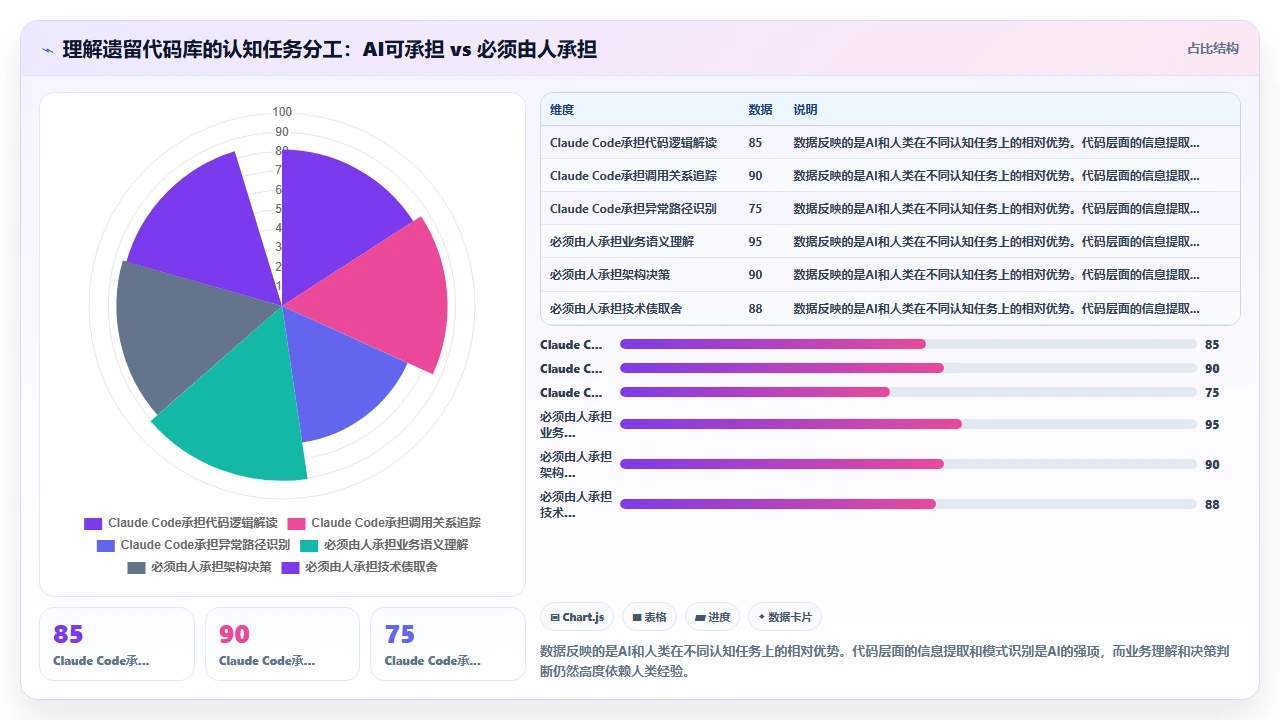Screen dimensions: 1280x720
Task: Click table value 88
Action: point(755,308)
